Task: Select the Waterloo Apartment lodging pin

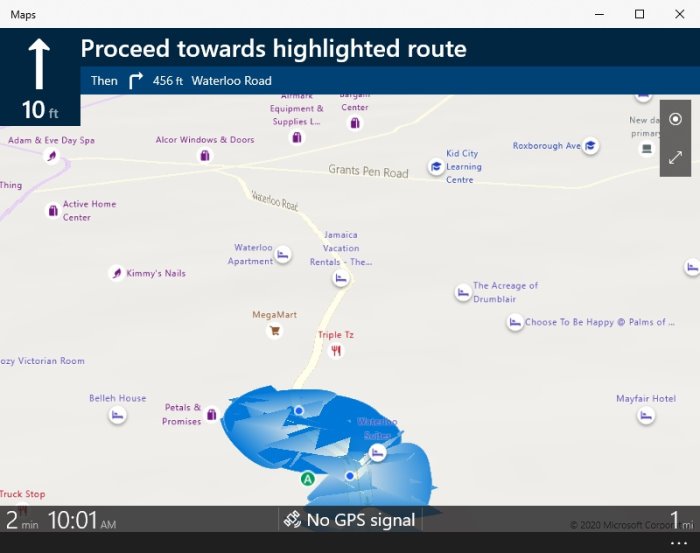Action: tap(283, 255)
